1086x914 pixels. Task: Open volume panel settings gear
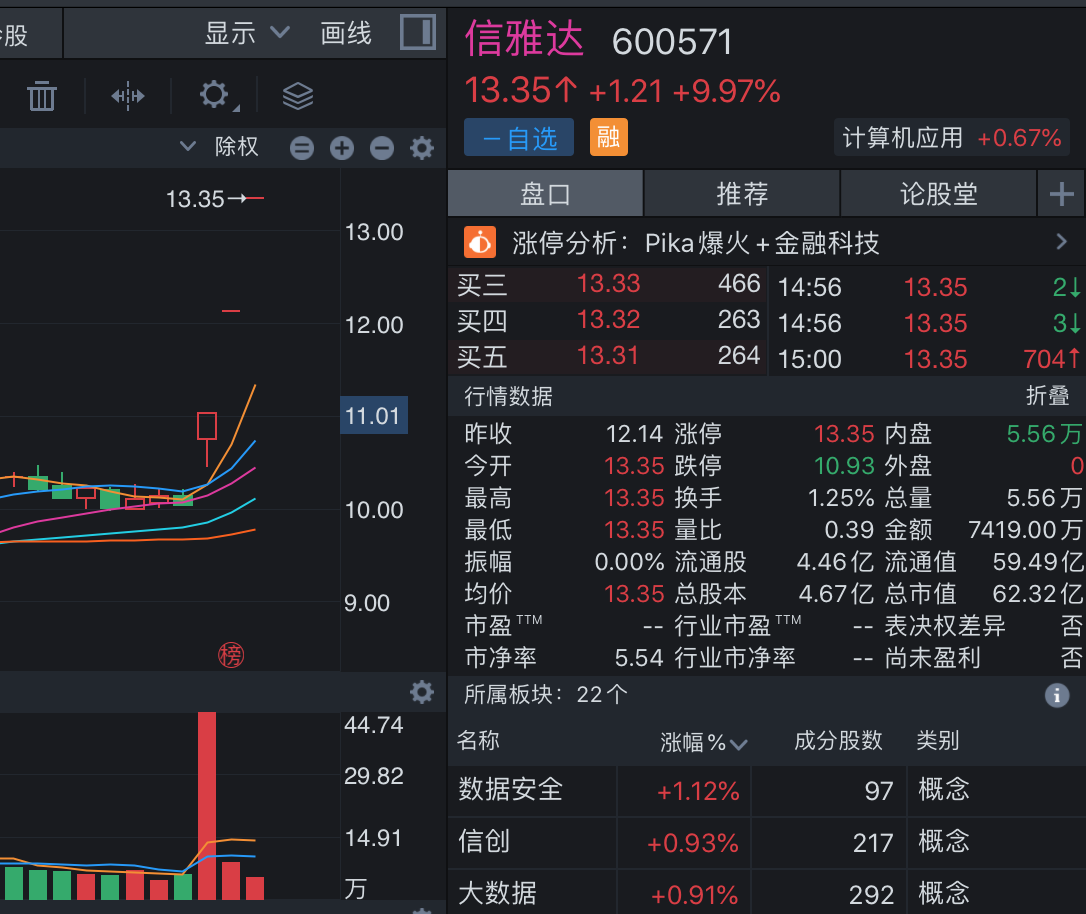[x=422, y=692]
